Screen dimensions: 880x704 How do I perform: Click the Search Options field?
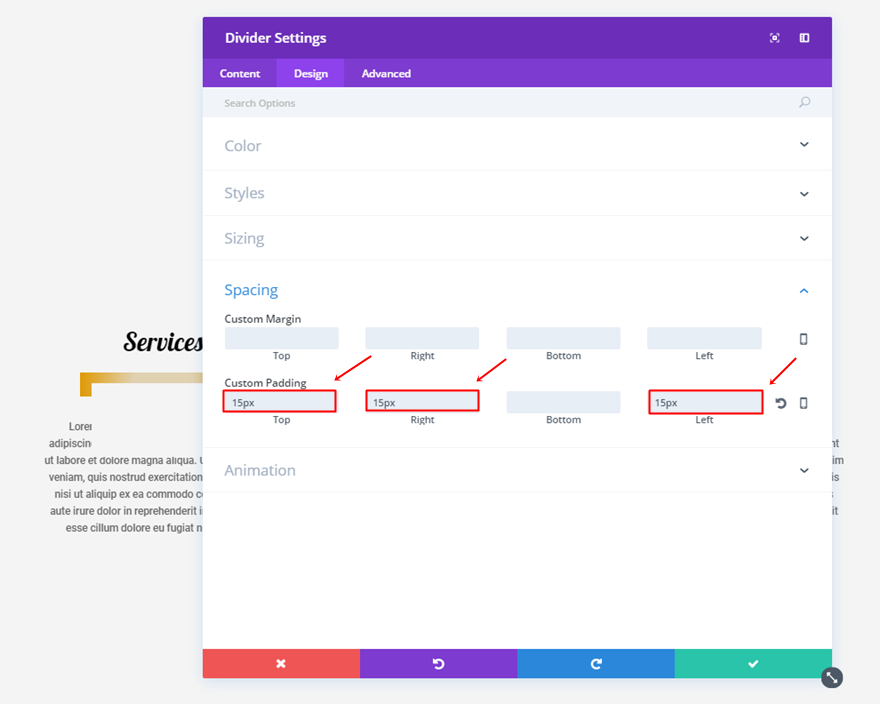coord(500,103)
